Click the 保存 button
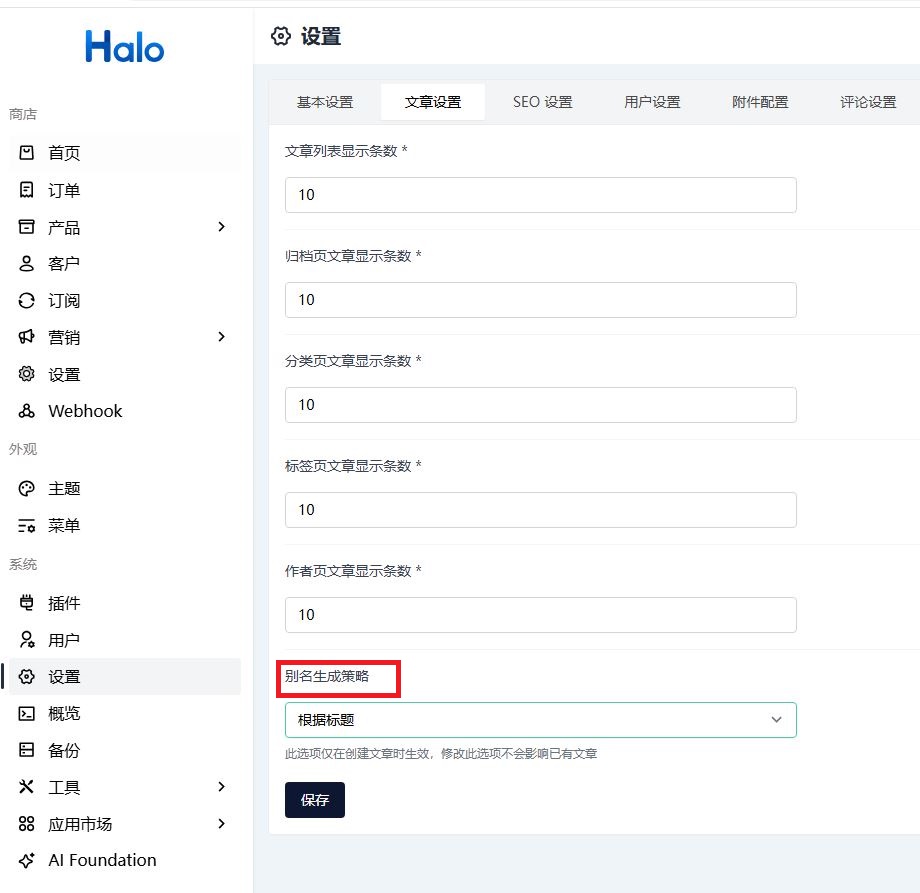This screenshot has width=920, height=893. click(x=315, y=800)
